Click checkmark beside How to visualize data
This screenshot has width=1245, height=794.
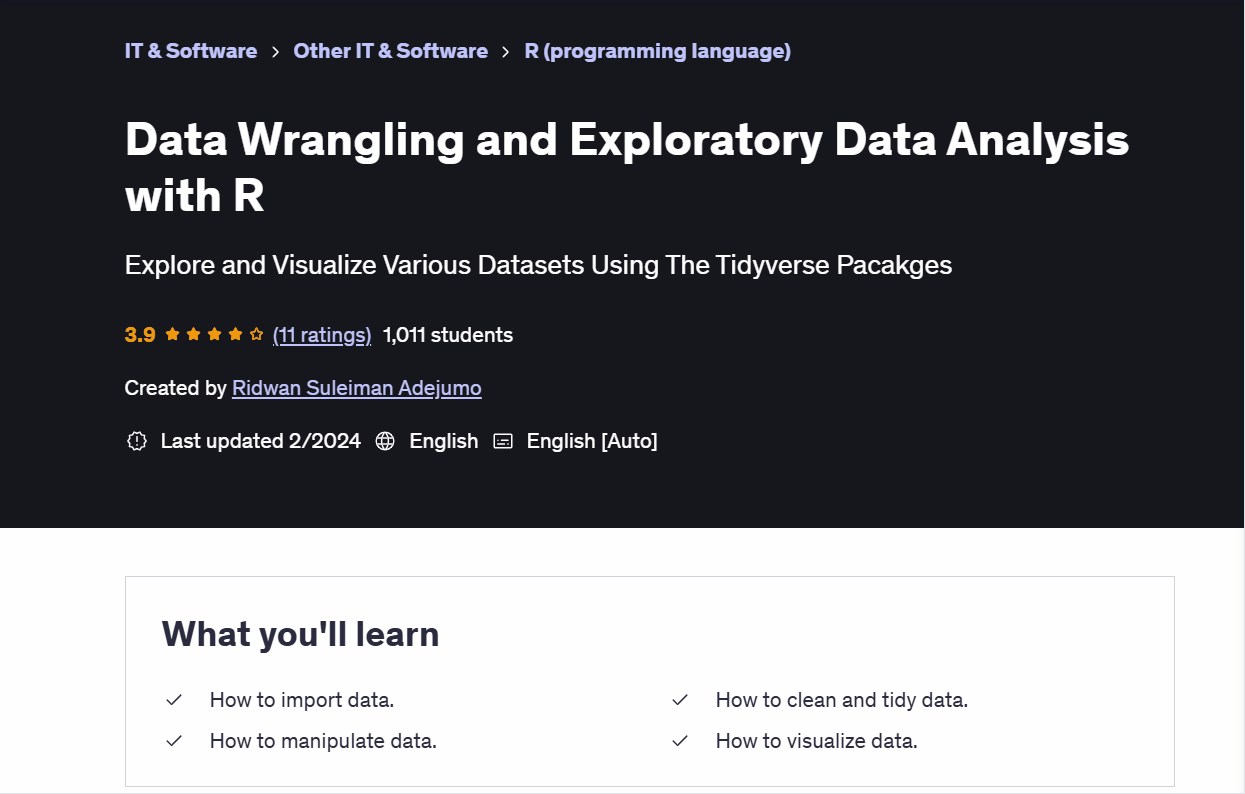point(680,741)
